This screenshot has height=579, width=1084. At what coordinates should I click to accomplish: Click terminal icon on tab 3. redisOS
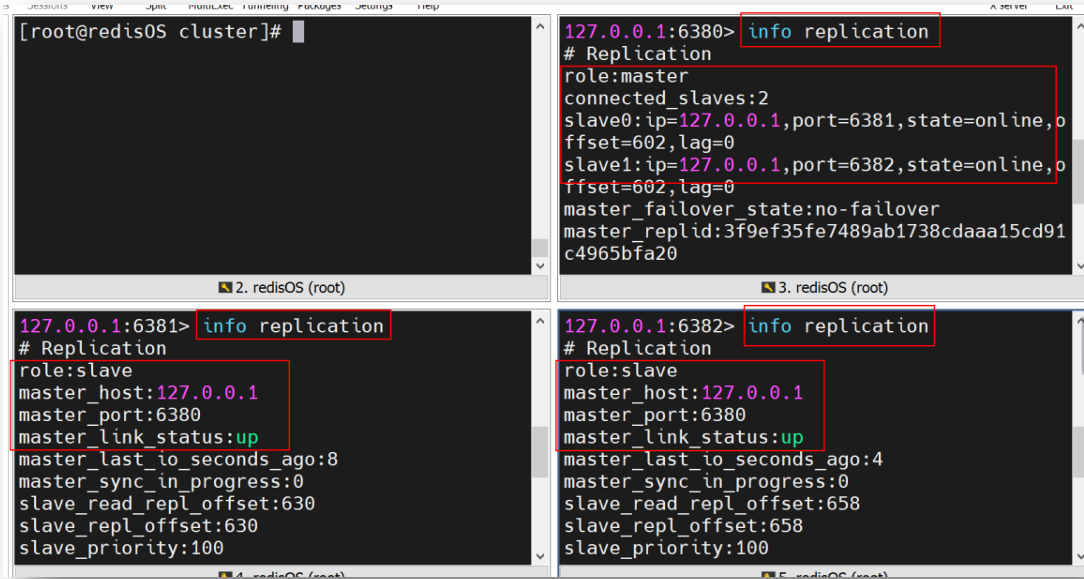point(768,287)
